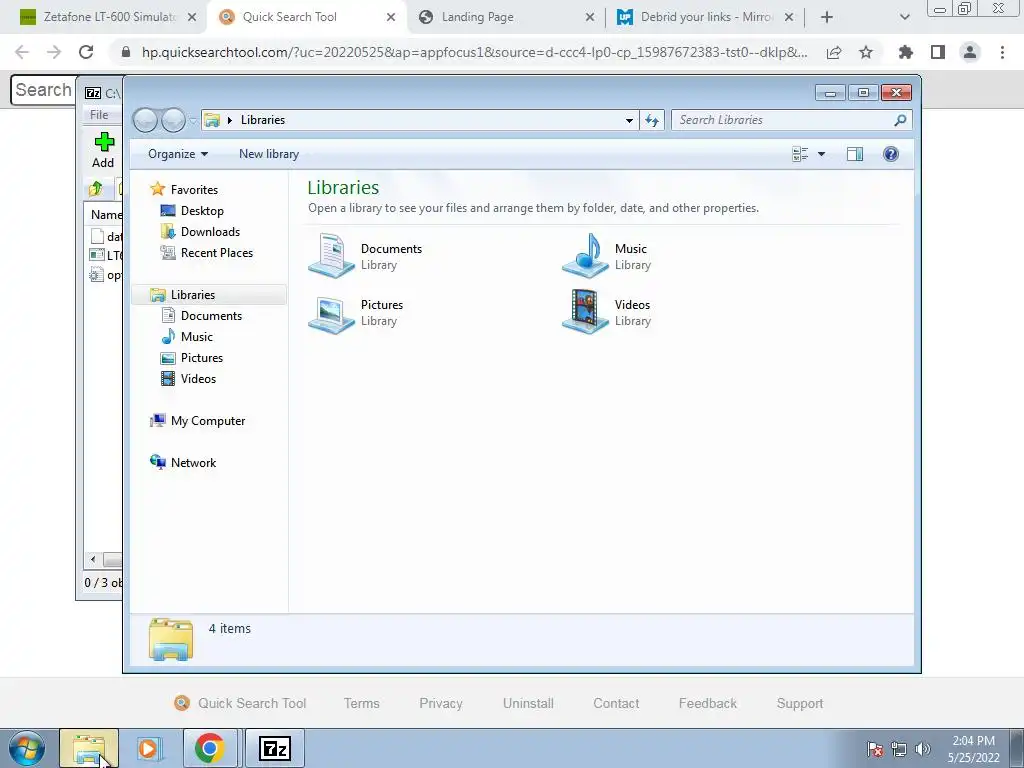
Task: Open the view options dropdown arrow
Action: click(x=821, y=154)
